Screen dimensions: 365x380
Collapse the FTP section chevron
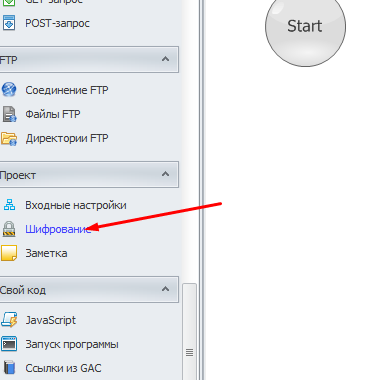point(165,59)
